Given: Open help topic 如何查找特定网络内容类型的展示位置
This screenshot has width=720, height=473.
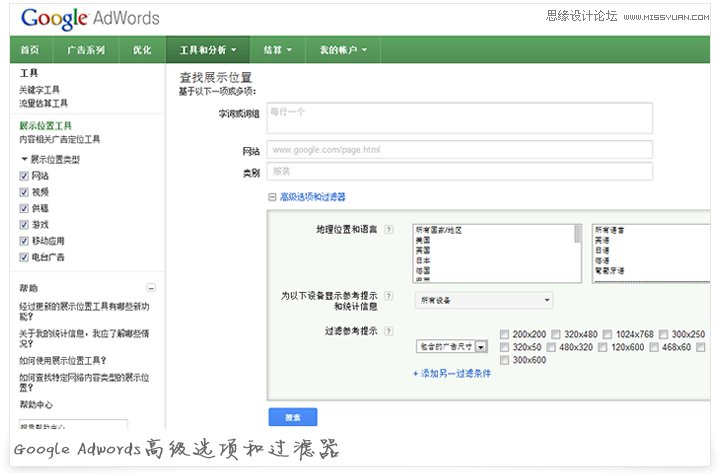Looking at the screenshot, I should pyautogui.click(x=84, y=382).
